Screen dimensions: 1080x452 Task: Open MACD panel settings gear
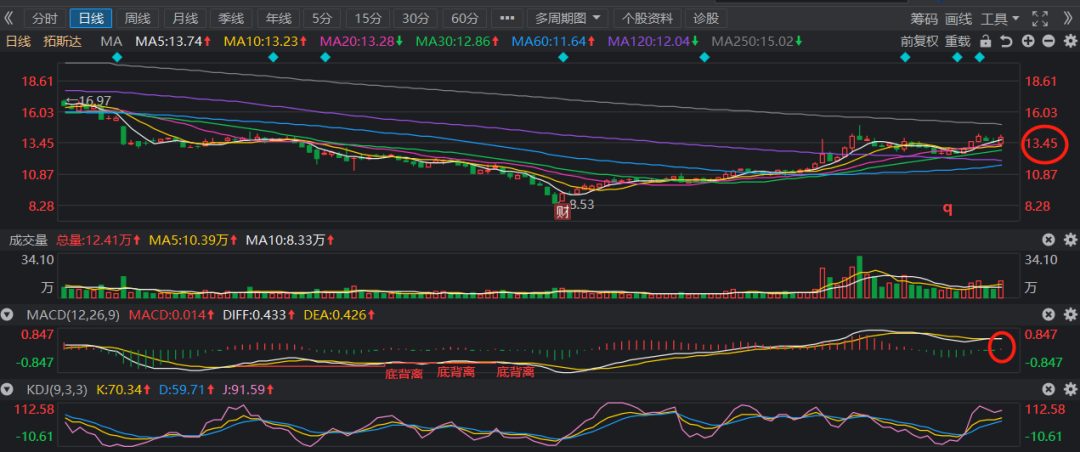click(1069, 315)
